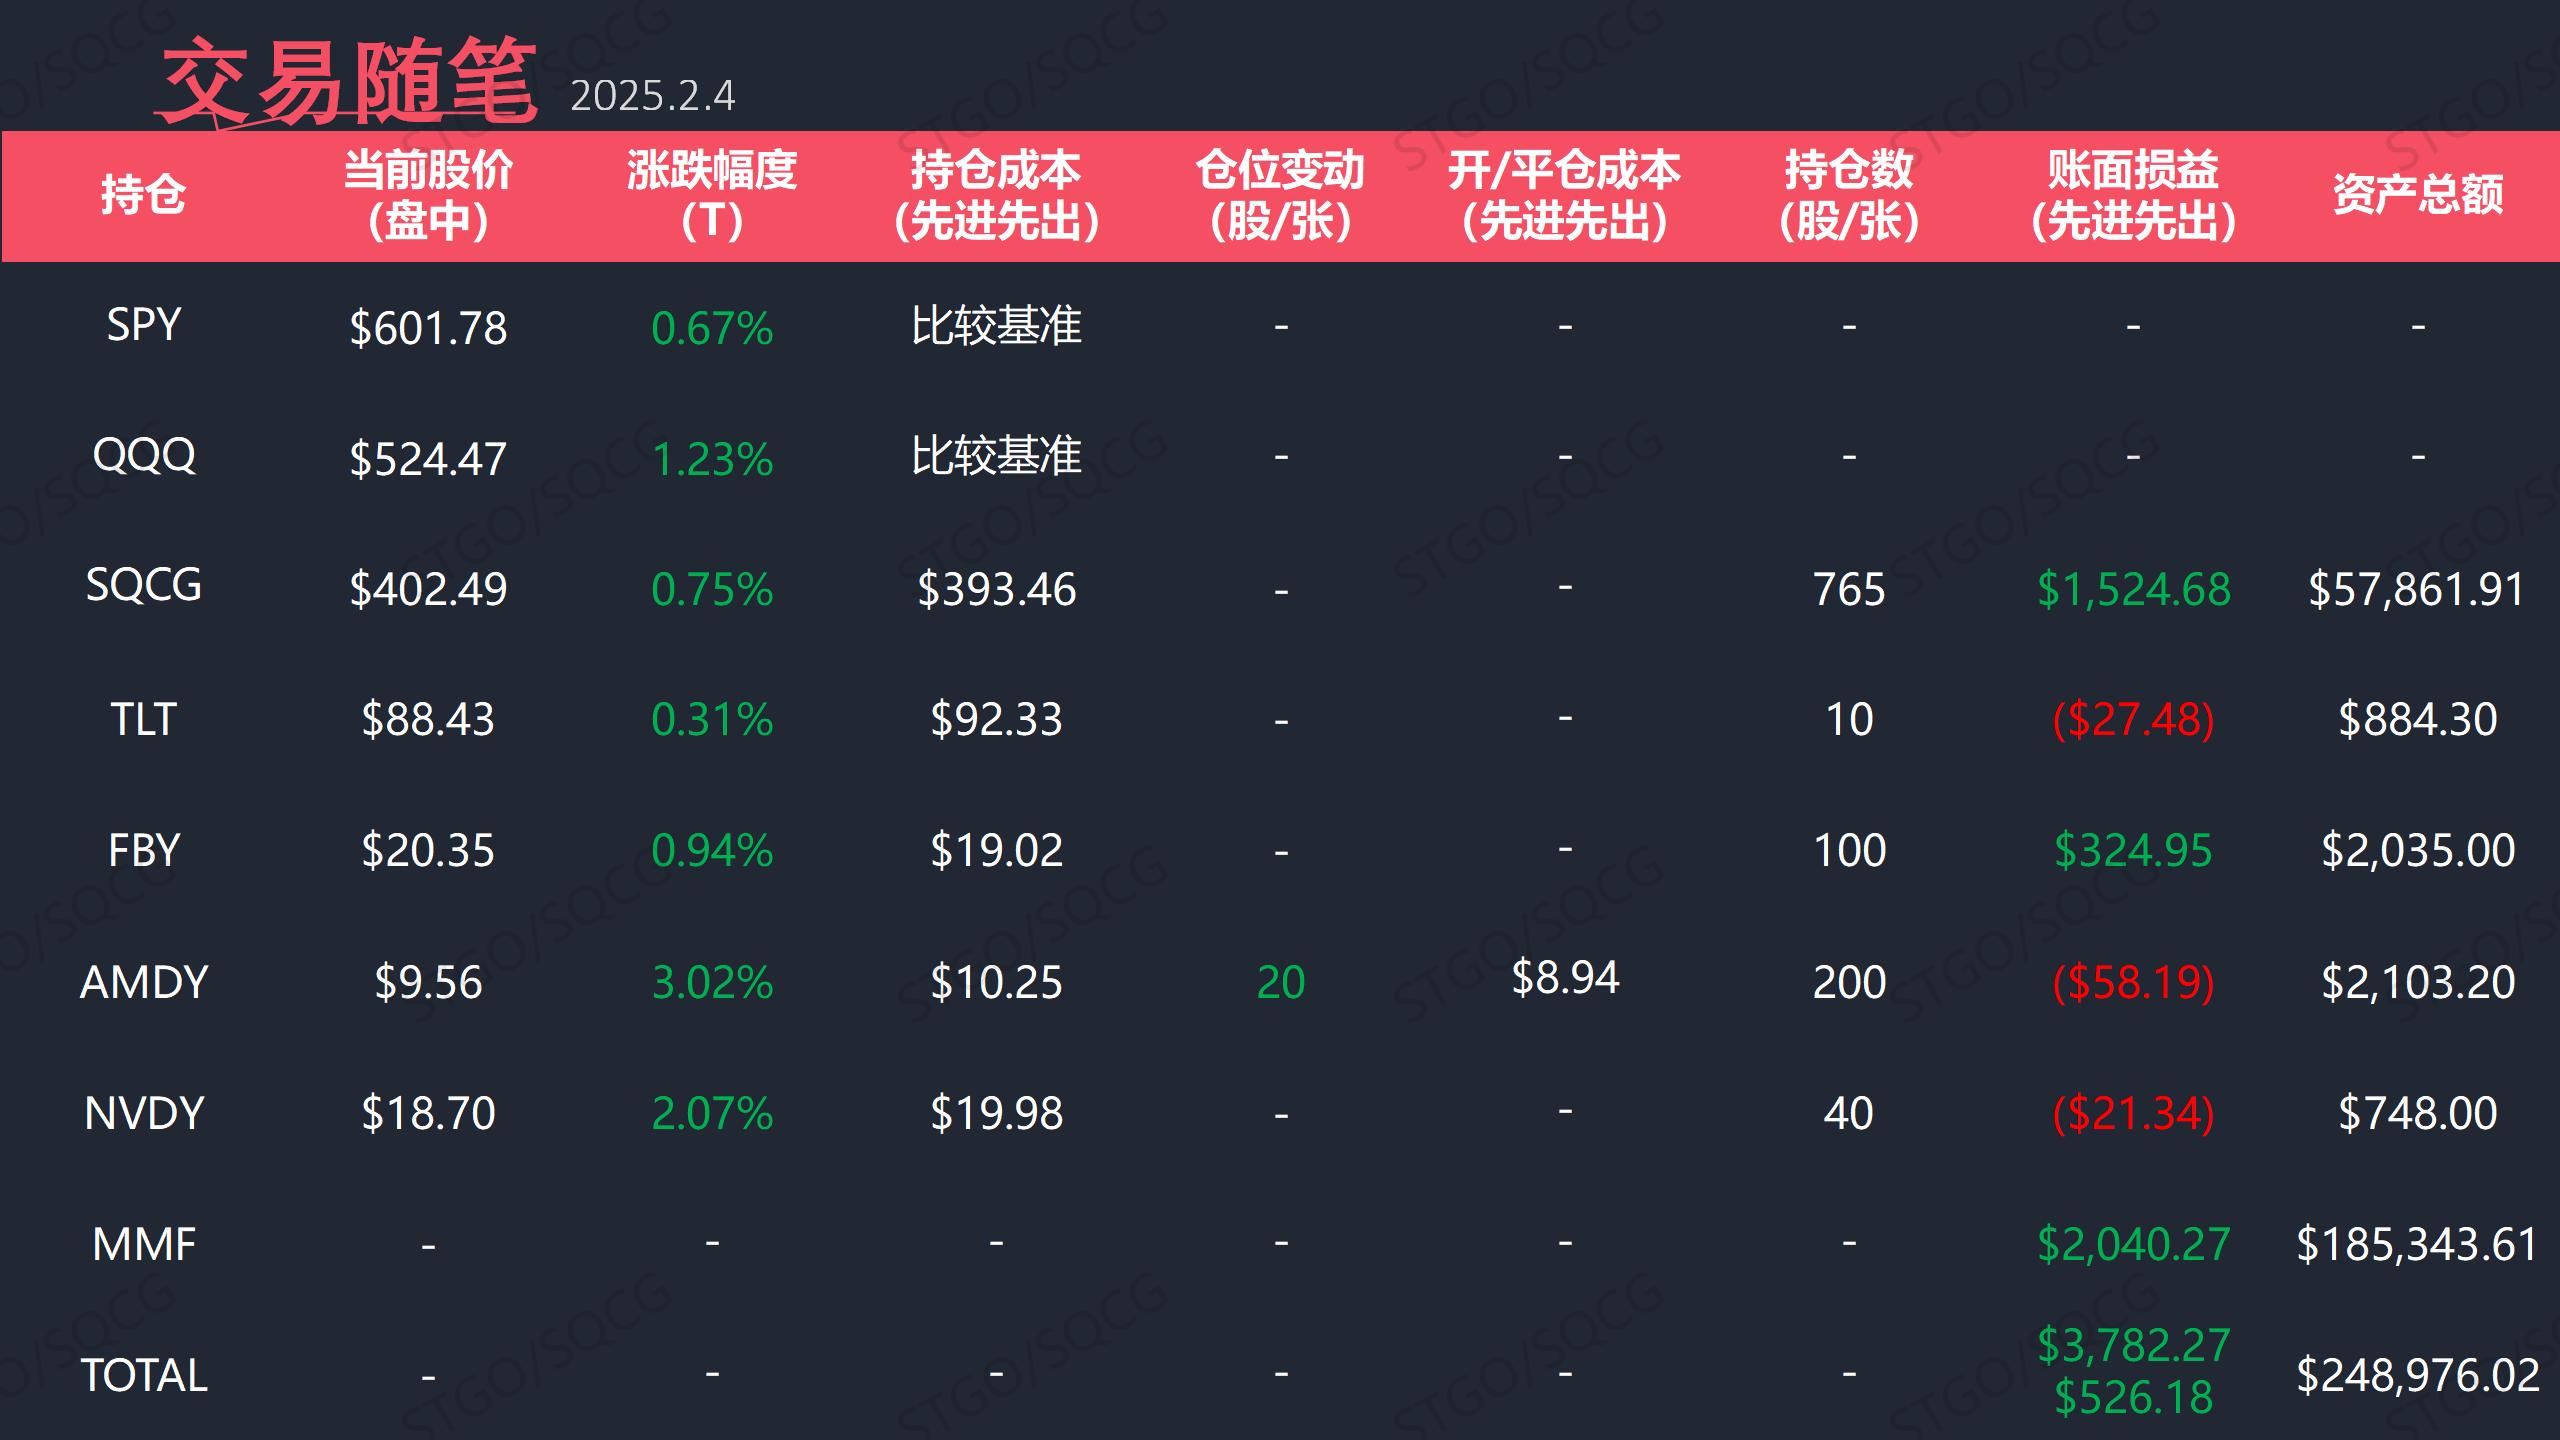This screenshot has height=1440, width=2560.
Task: Click the 账面损益 column header
Action: tap(2133, 195)
